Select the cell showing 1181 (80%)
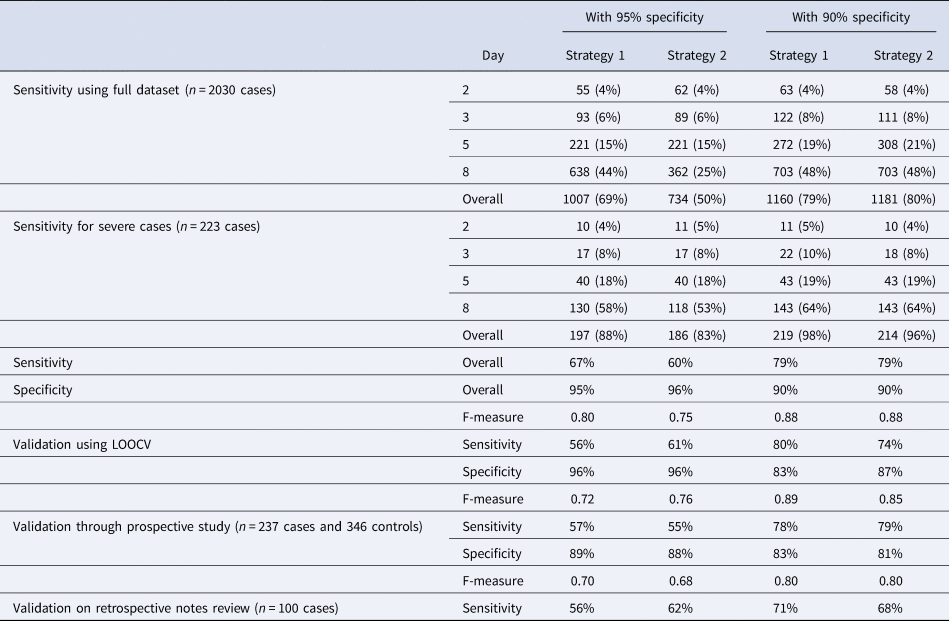Screen dimensions: 949x621 tap(901, 199)
